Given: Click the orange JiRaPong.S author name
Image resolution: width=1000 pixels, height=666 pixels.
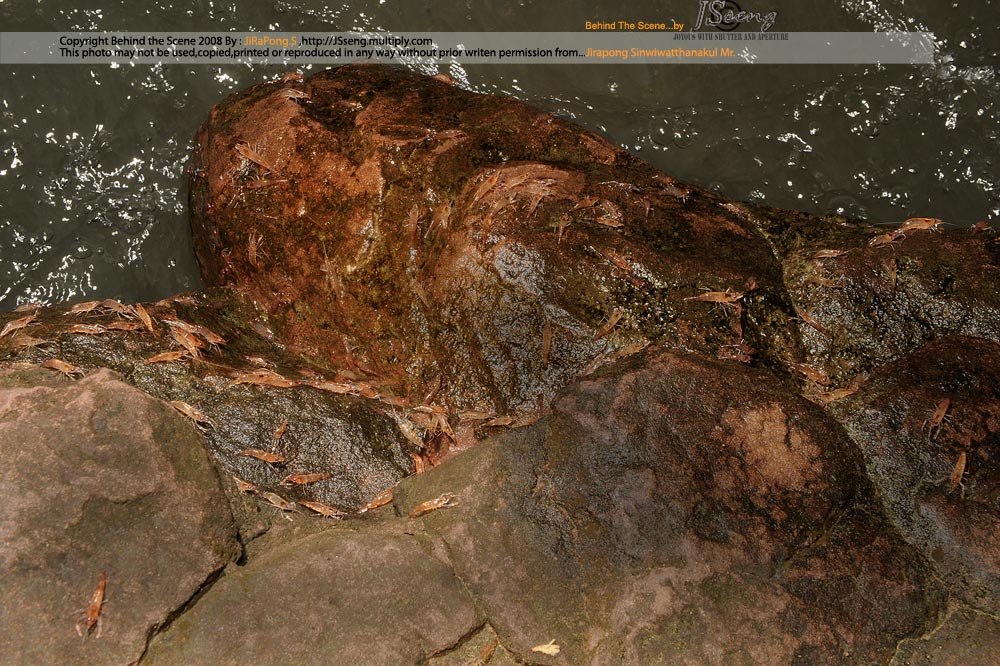Looking at the screenshot, I should [269, 41].
